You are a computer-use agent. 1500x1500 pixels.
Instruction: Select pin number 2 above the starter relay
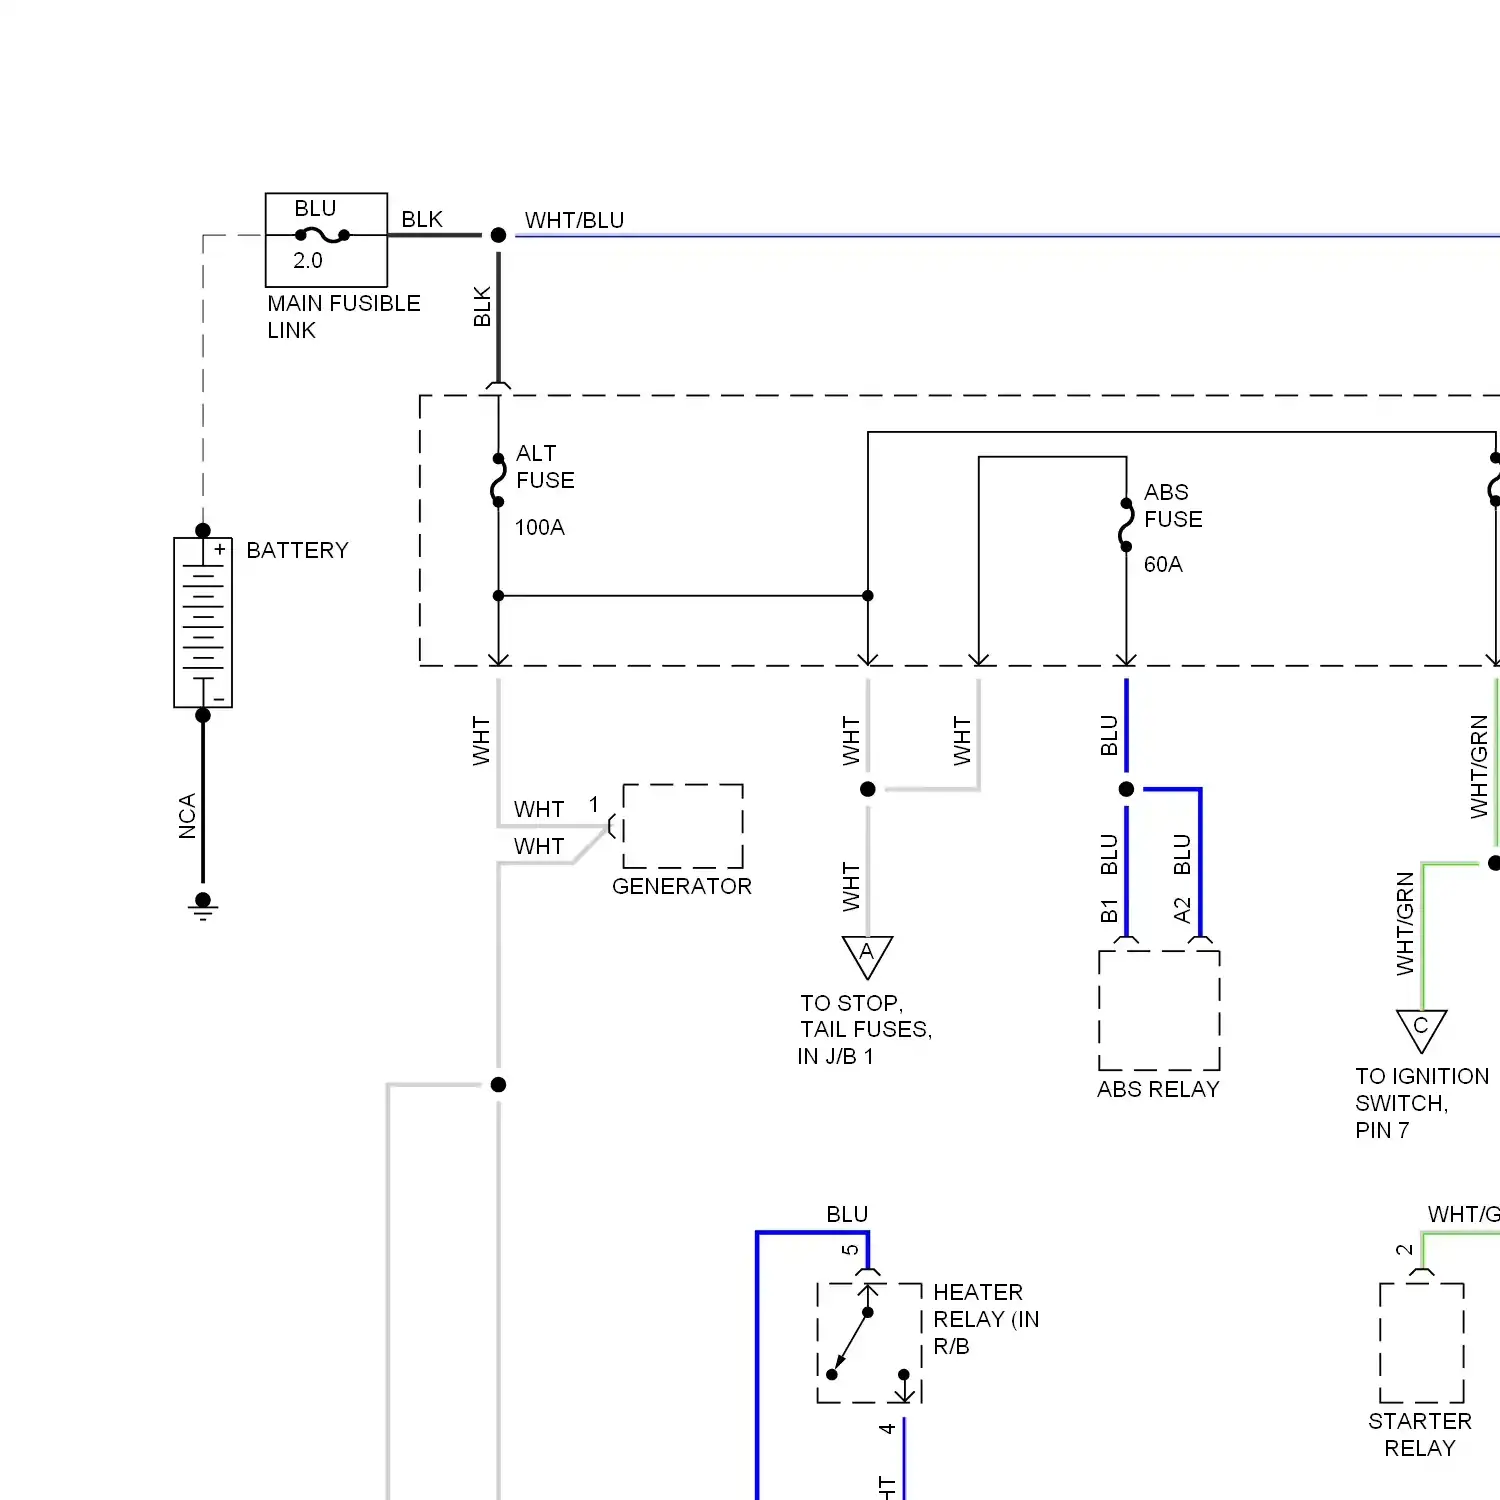point(1404,1250)
